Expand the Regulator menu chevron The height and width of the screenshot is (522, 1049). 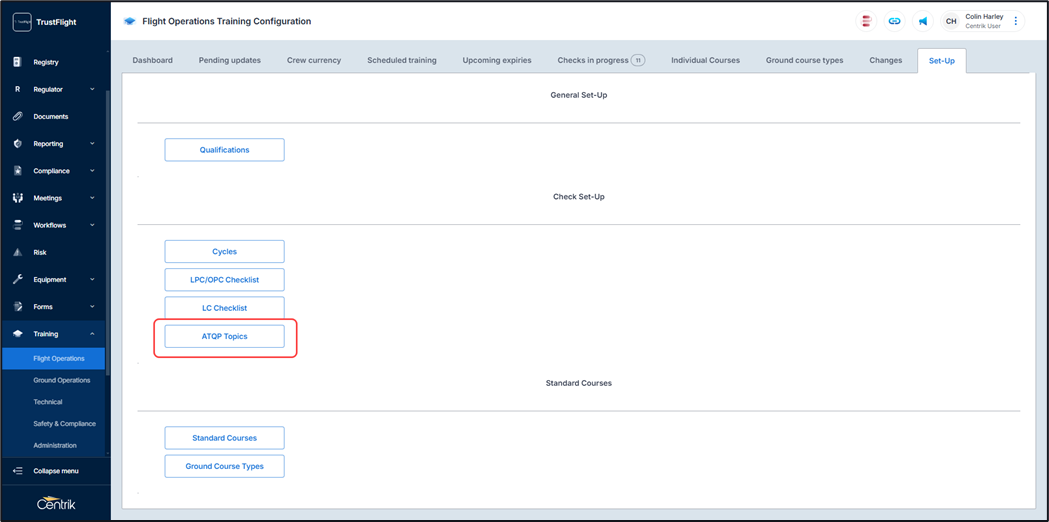[x=92, y=89]
